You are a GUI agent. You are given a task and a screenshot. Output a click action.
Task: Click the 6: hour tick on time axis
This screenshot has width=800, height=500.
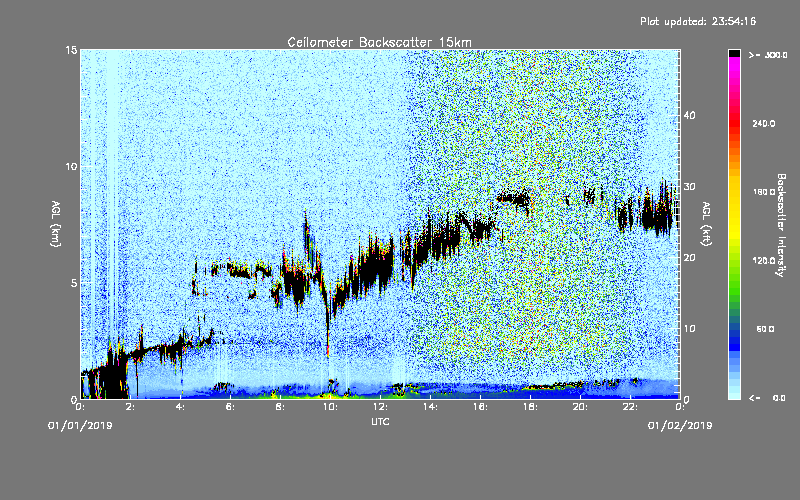click(x=231, y=407)
